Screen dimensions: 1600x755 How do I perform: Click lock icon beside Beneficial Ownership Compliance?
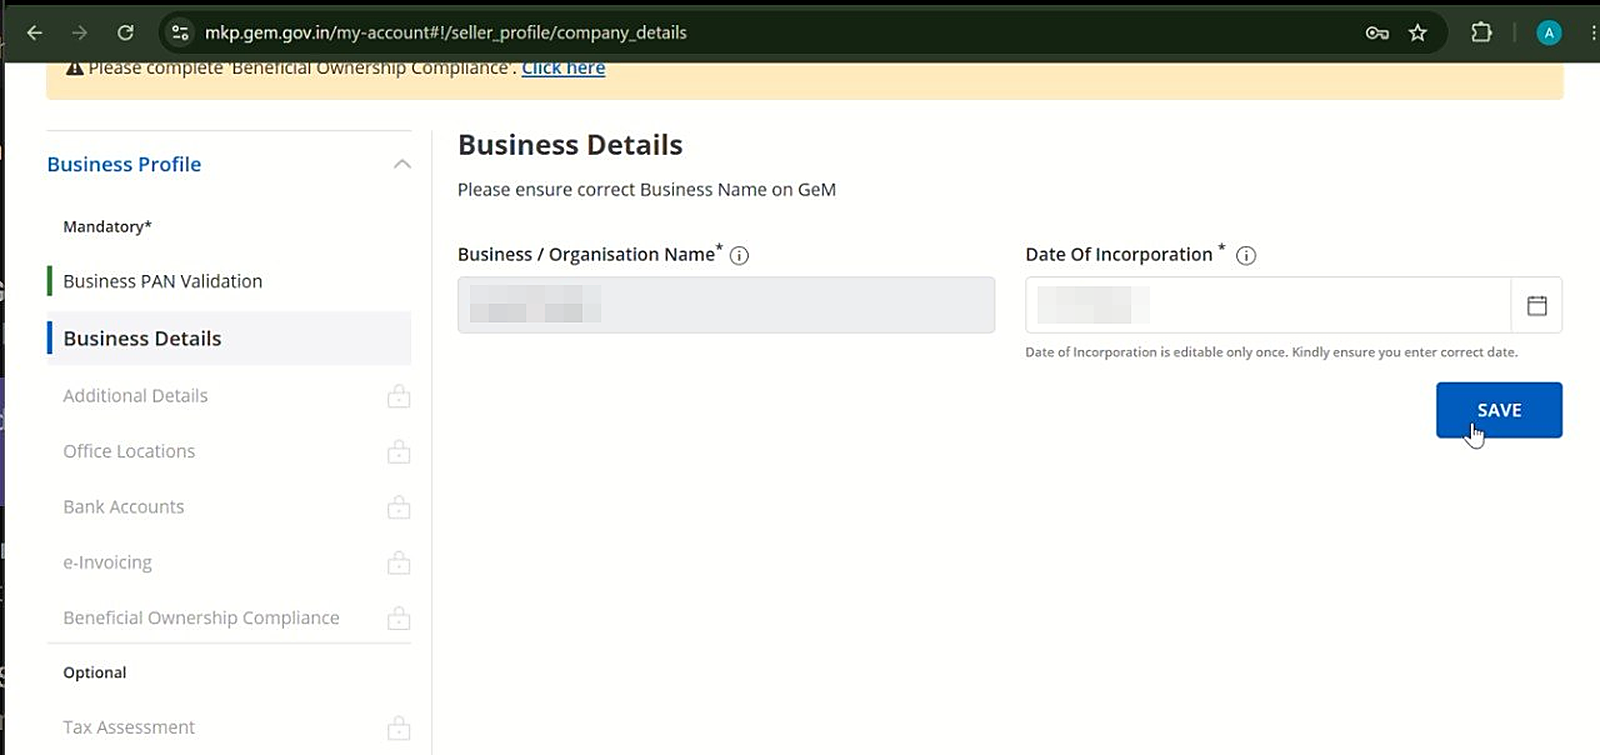(399, 618)
